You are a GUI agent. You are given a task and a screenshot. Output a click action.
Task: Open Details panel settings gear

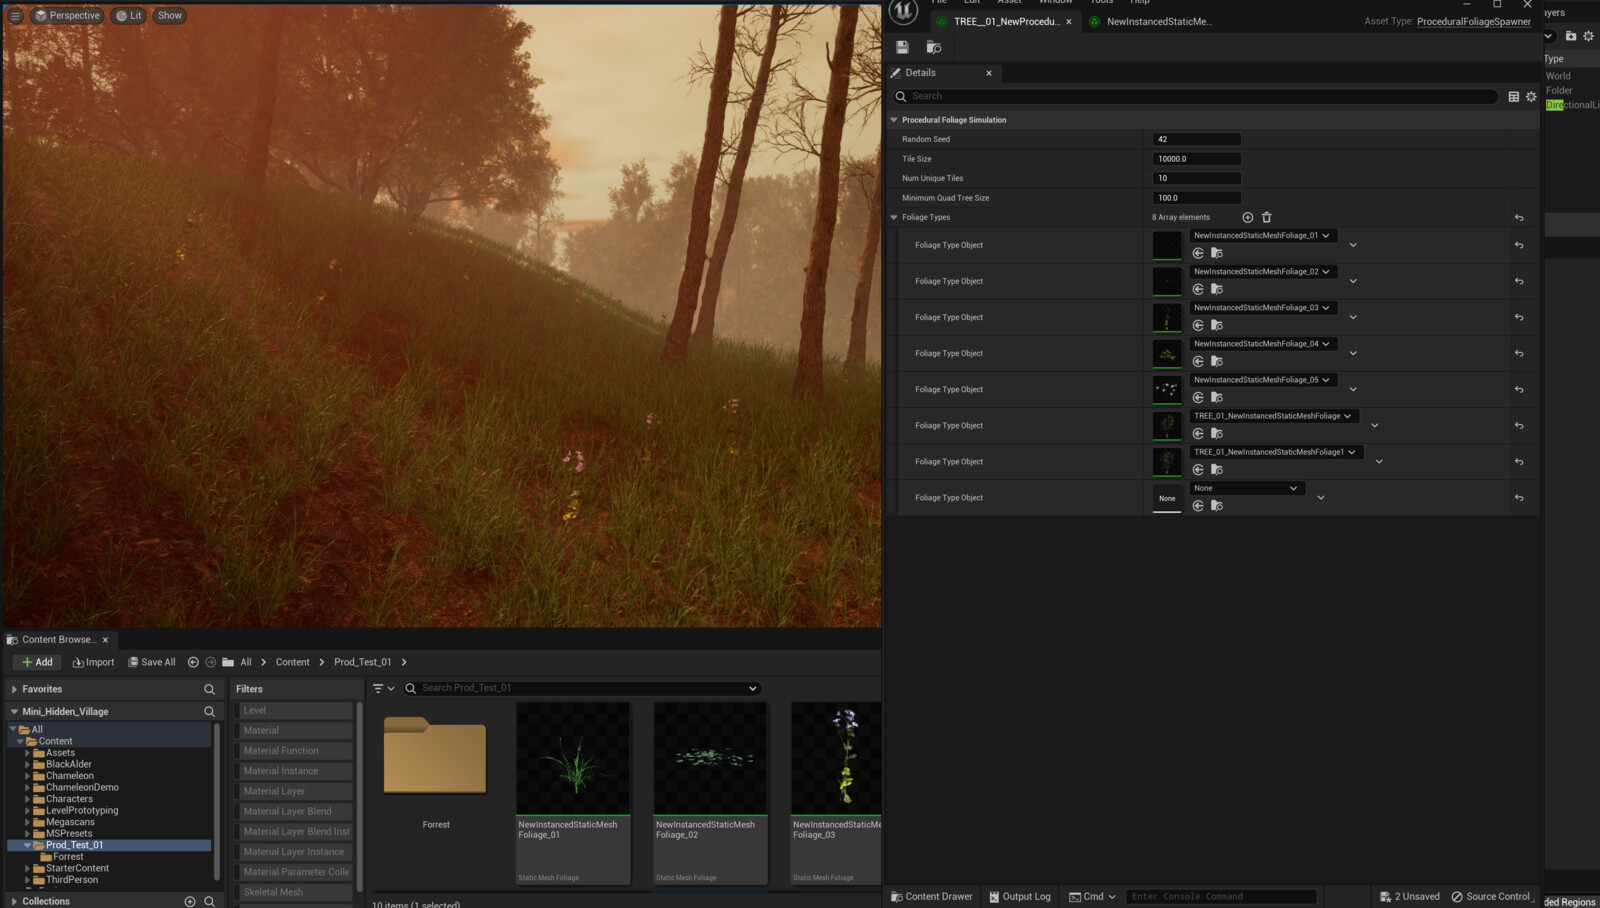[1531, 97]
